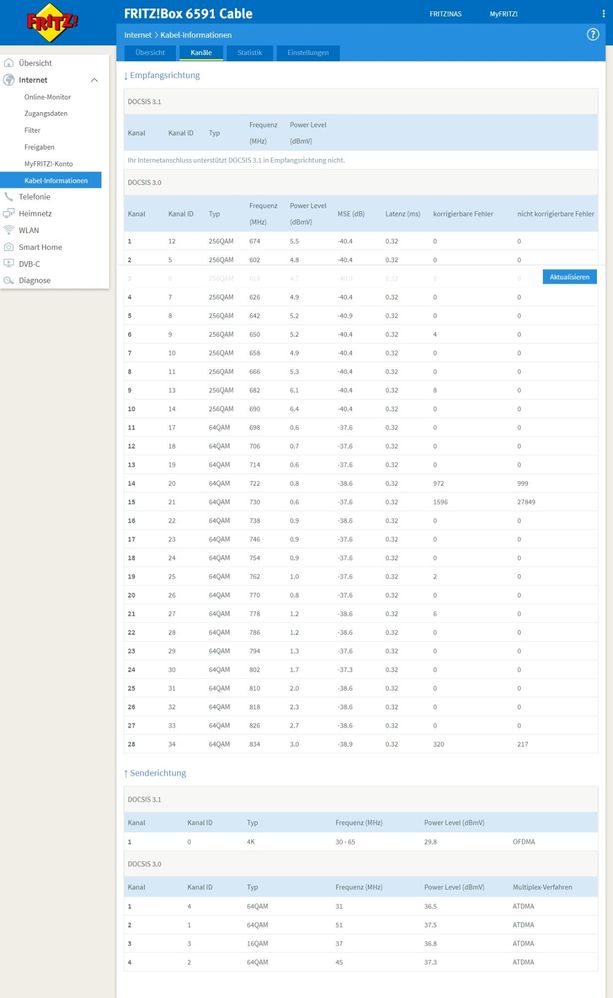
Task: Click power level 29.8 in upstream table
Action: tap(431, 841)
